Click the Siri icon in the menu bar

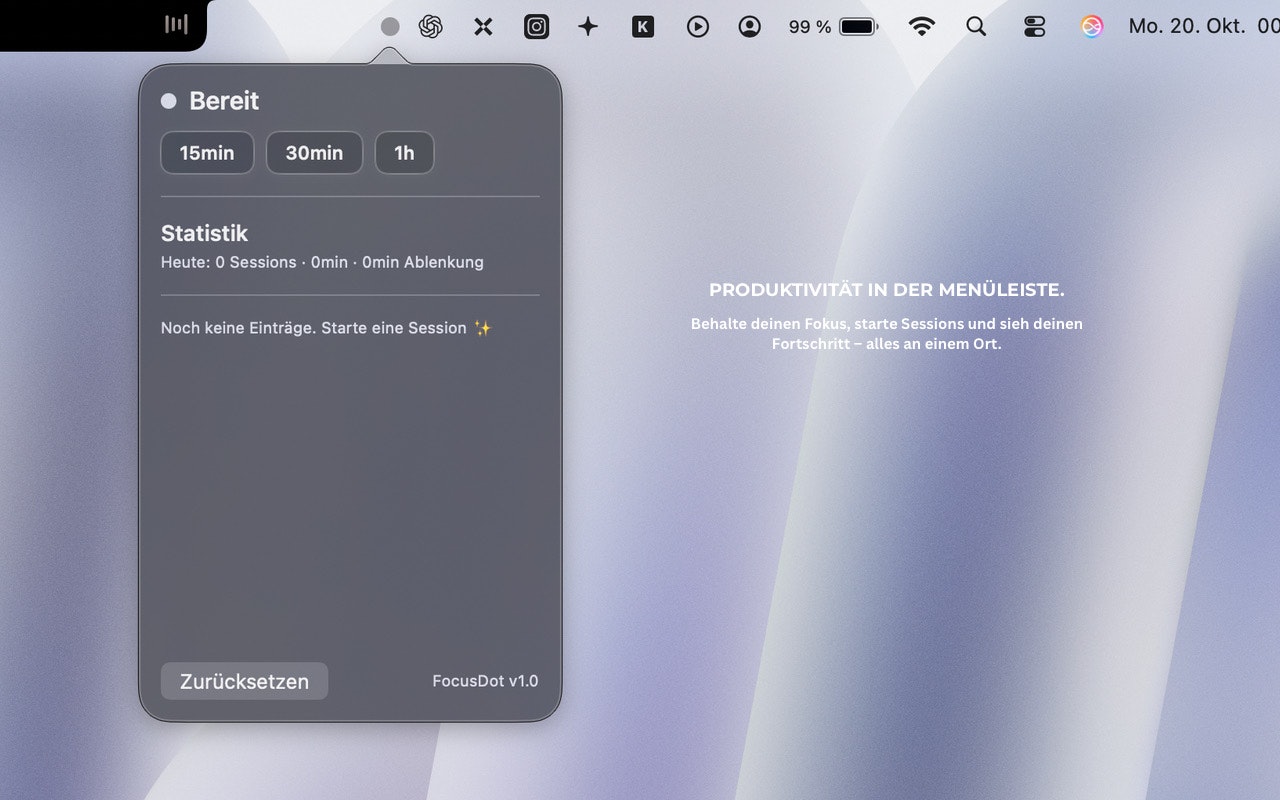(x=1091, y=26)
